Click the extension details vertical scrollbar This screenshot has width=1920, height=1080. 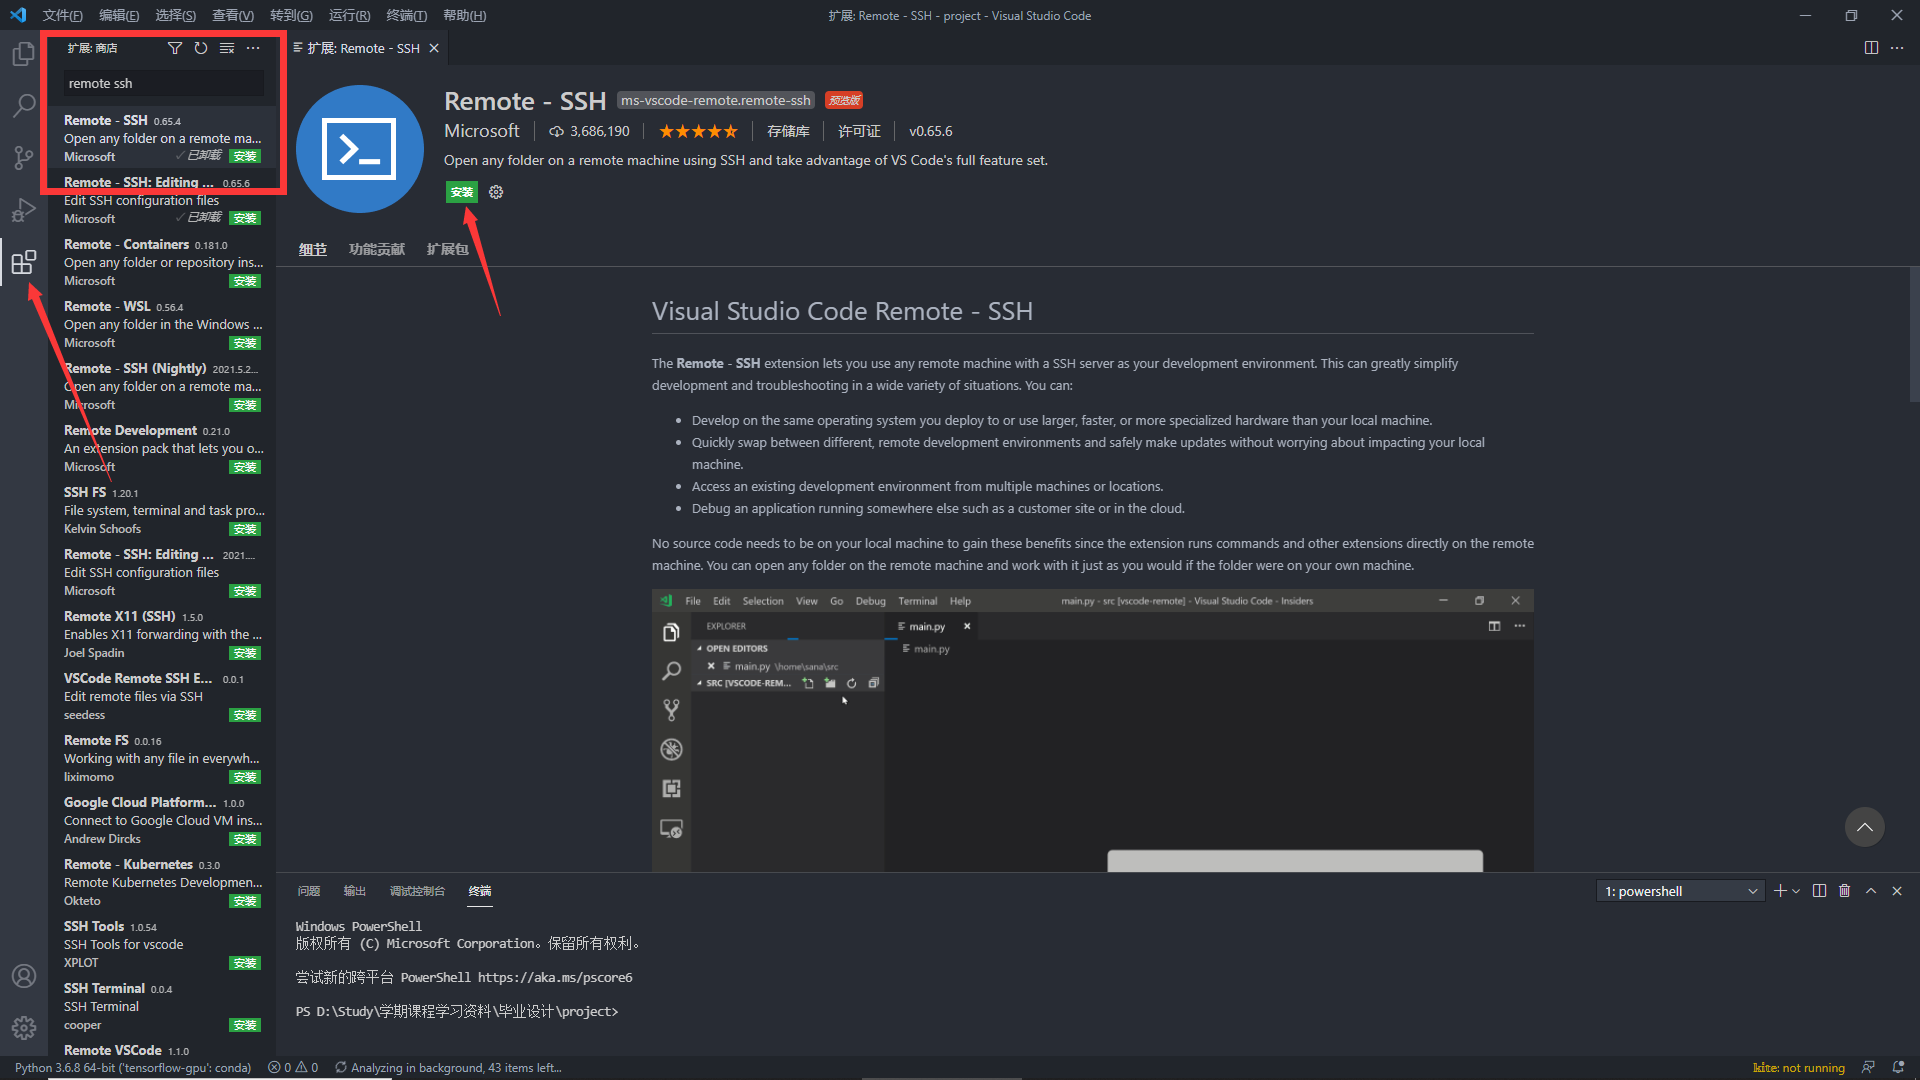tap(1913, 336)
